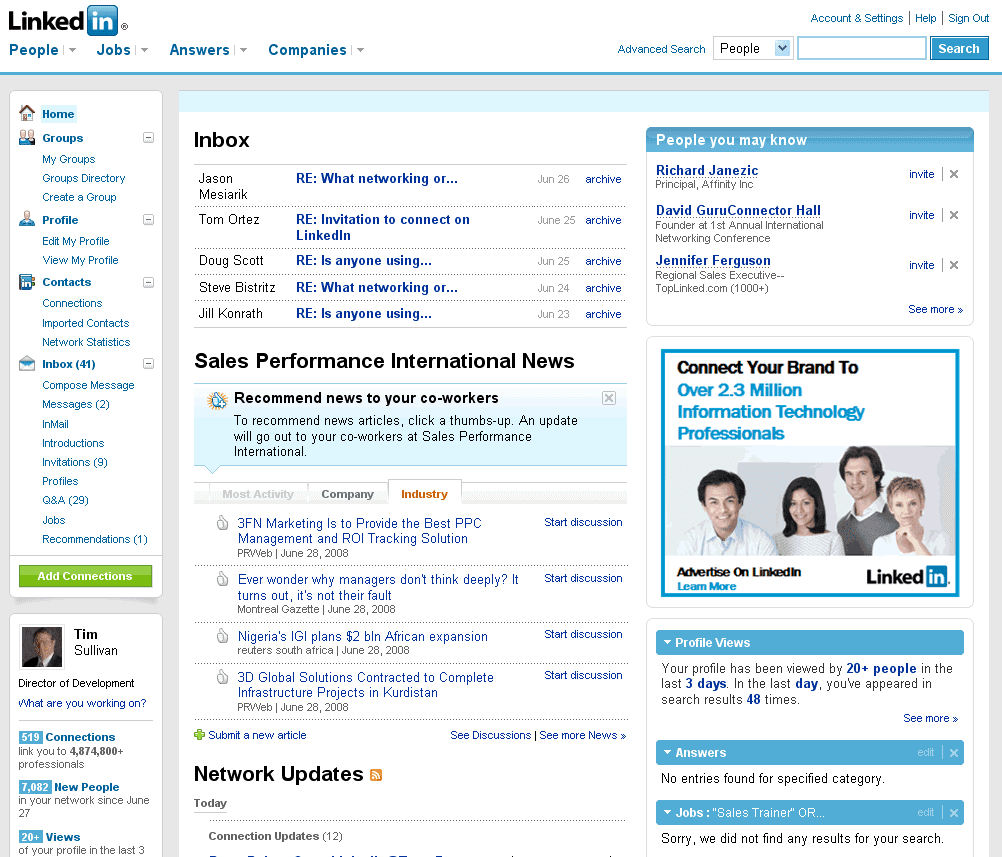Click the RSS feed icon beside Network Updates
This screenshot has width=1002, height=857.
coord(376,775)
